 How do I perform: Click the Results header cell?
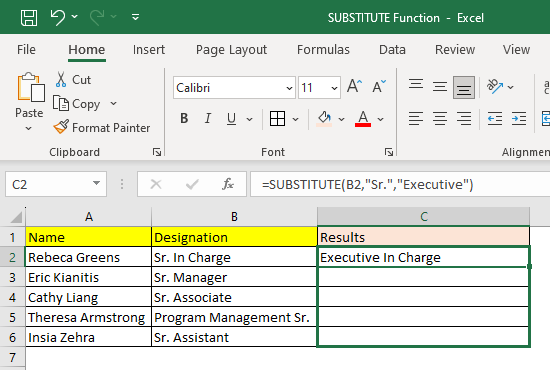(x=423, y=237)
